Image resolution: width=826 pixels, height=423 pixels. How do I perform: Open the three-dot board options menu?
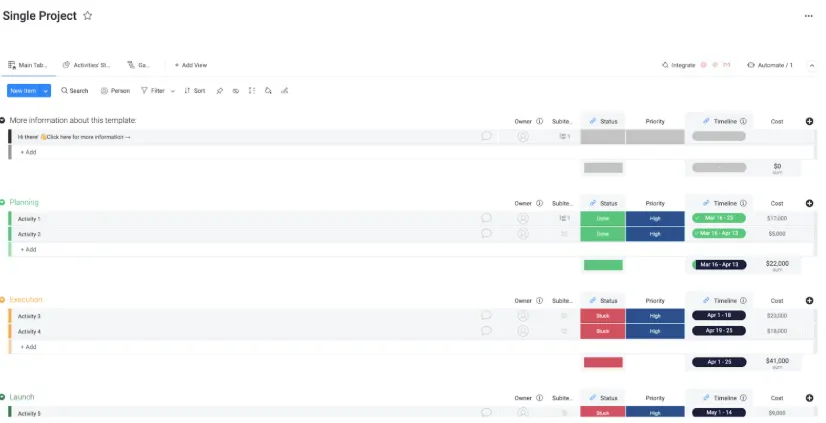point(809,16)
